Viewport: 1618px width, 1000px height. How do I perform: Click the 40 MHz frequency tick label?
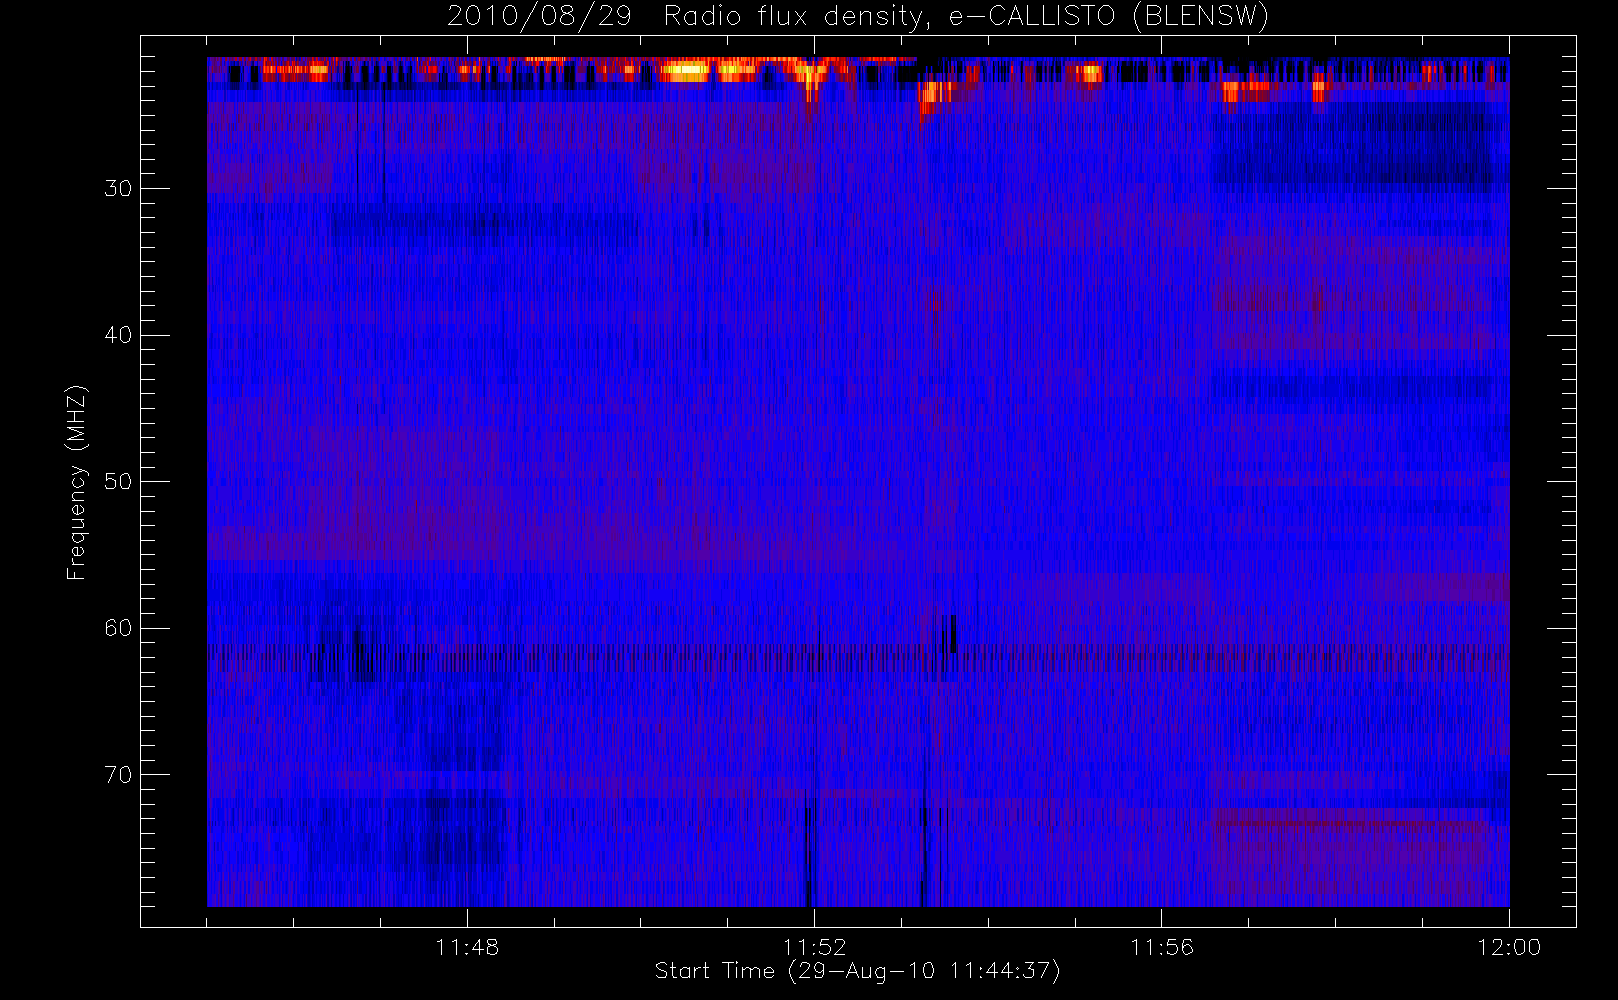[118, 335]
